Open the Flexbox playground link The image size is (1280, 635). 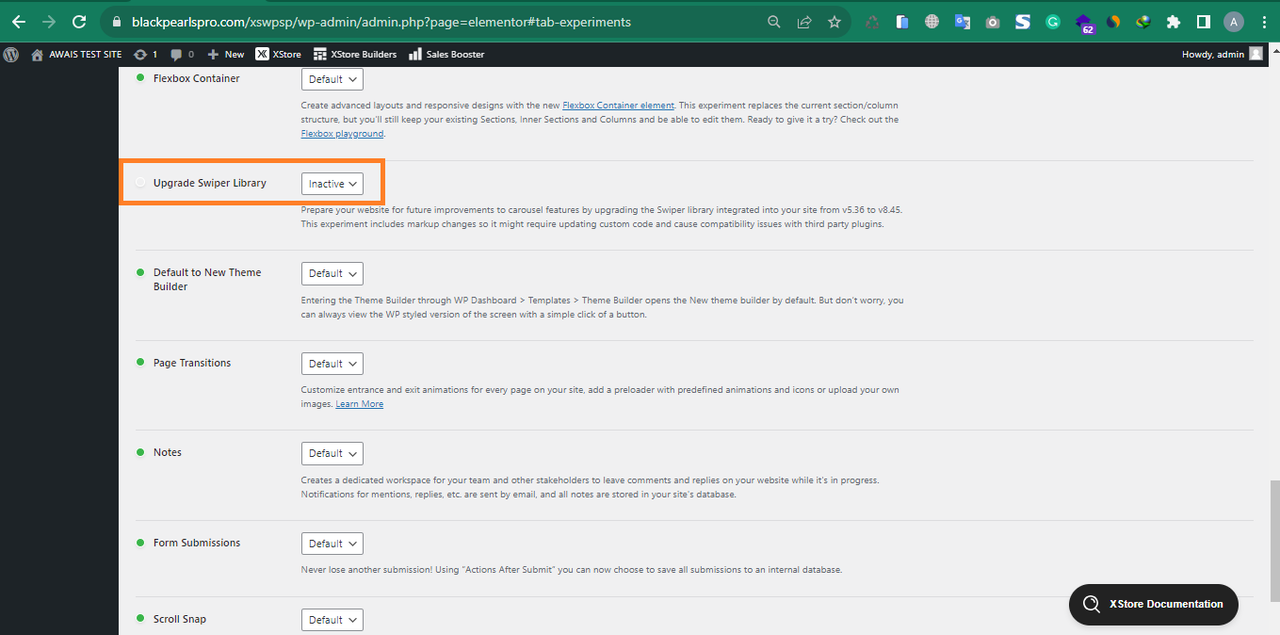click(x=342, y=134)
